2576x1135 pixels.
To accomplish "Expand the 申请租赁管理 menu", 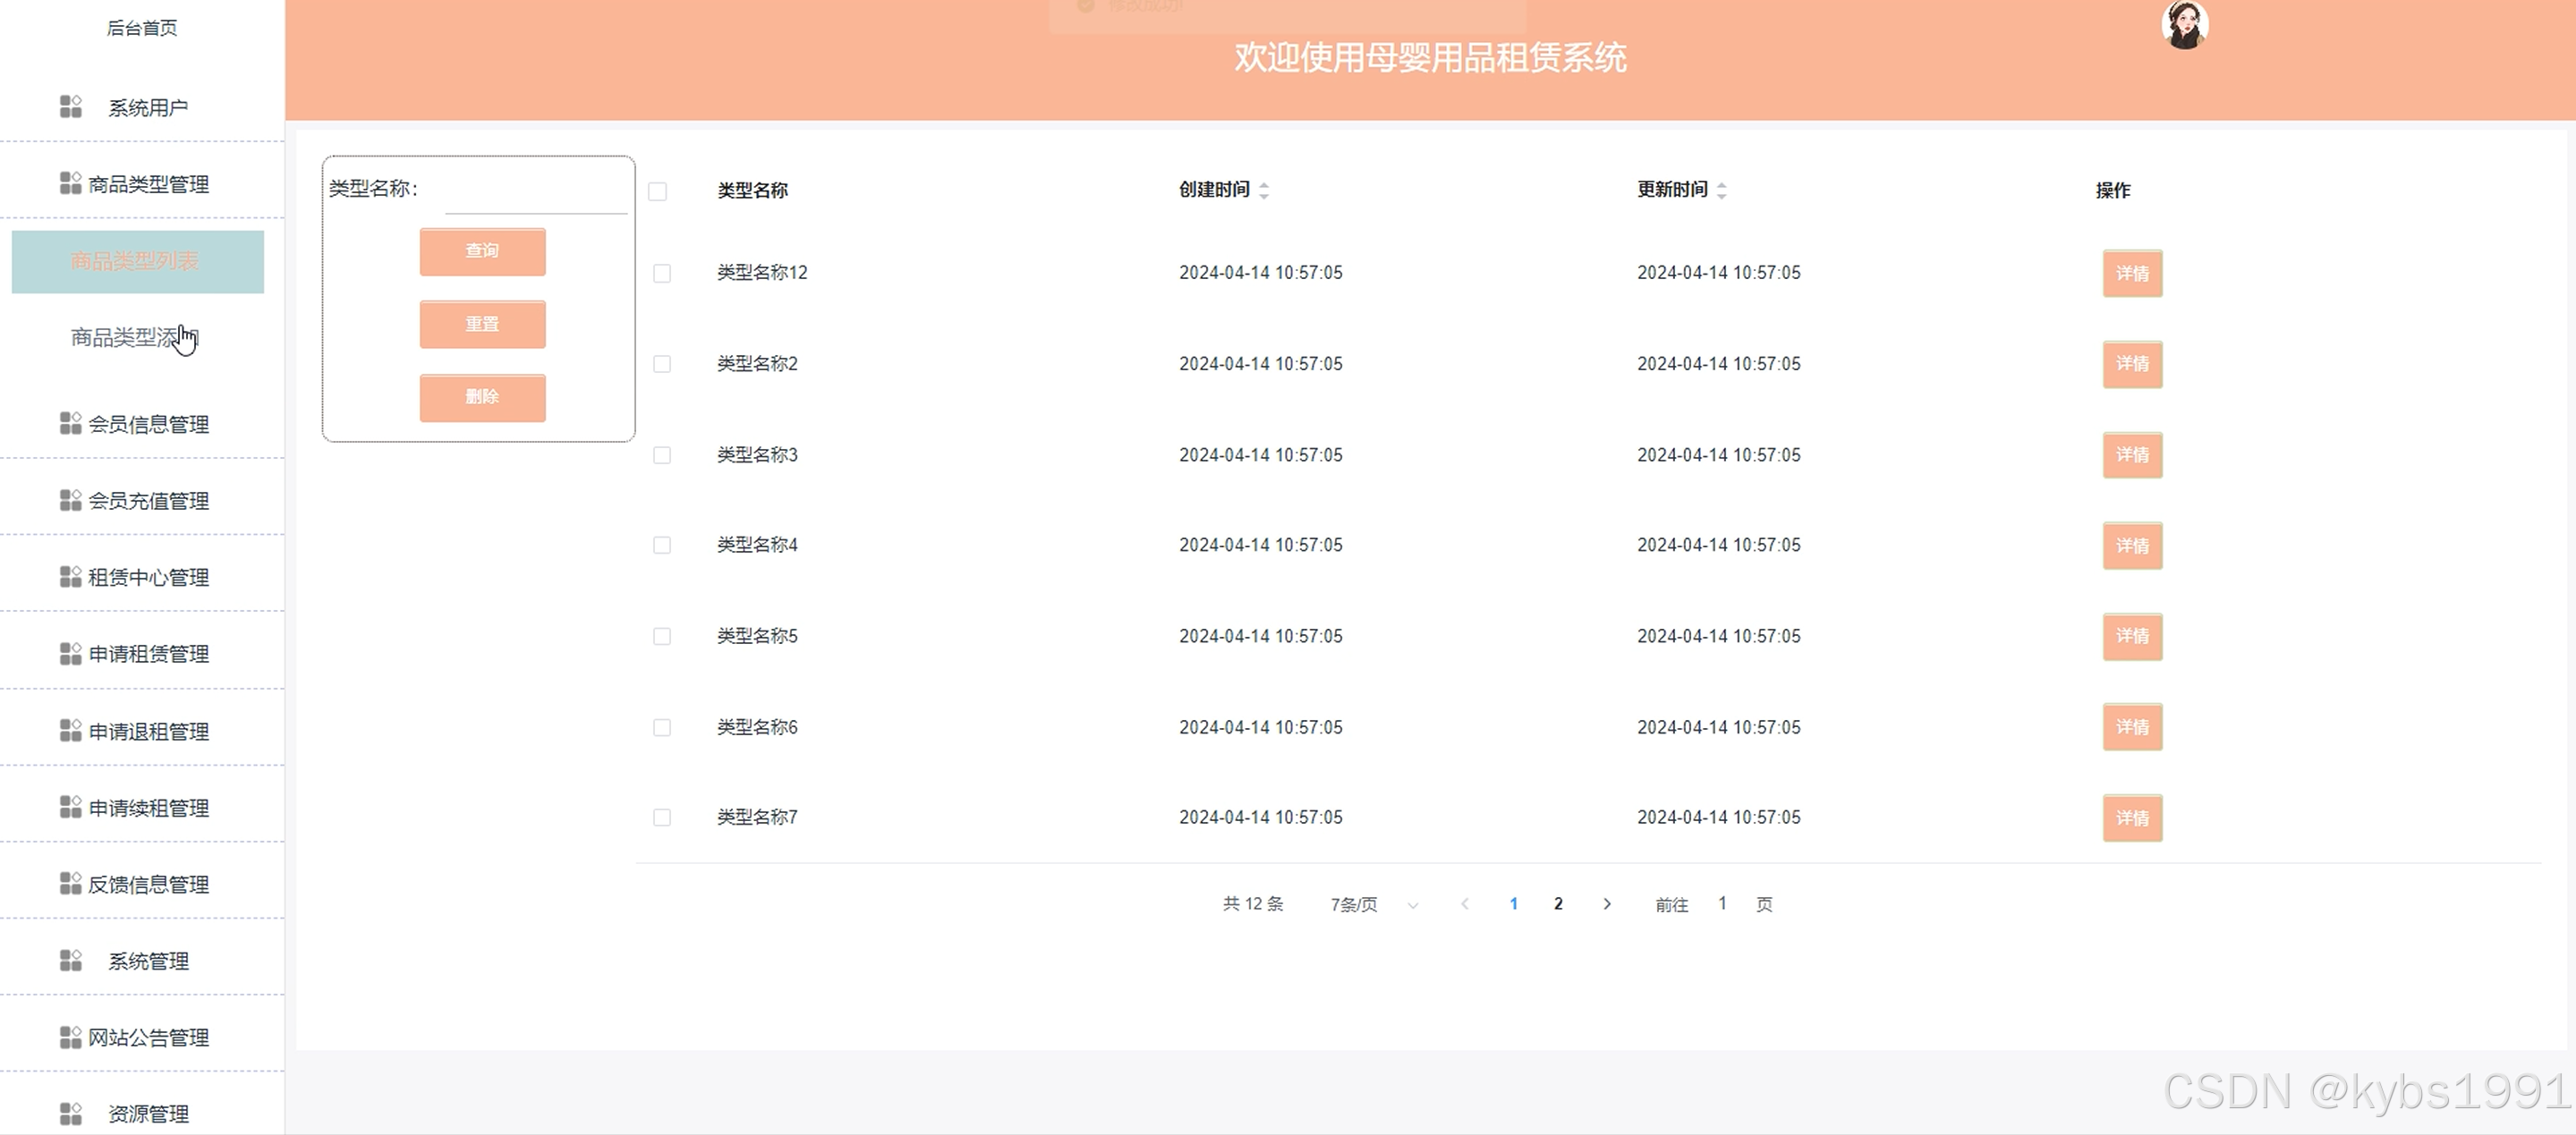I will (x=148, y=654).
